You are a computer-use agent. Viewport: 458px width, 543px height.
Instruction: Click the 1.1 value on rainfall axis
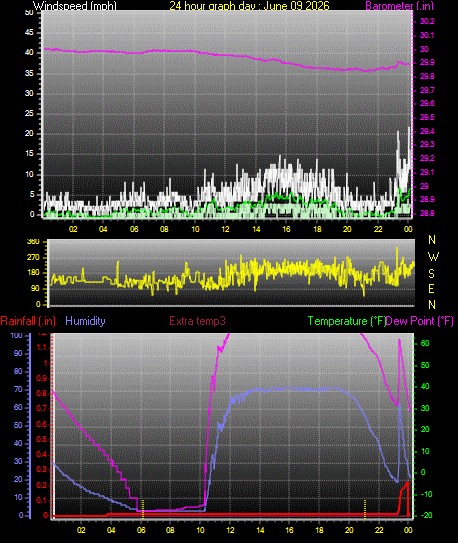pos(42,347)
